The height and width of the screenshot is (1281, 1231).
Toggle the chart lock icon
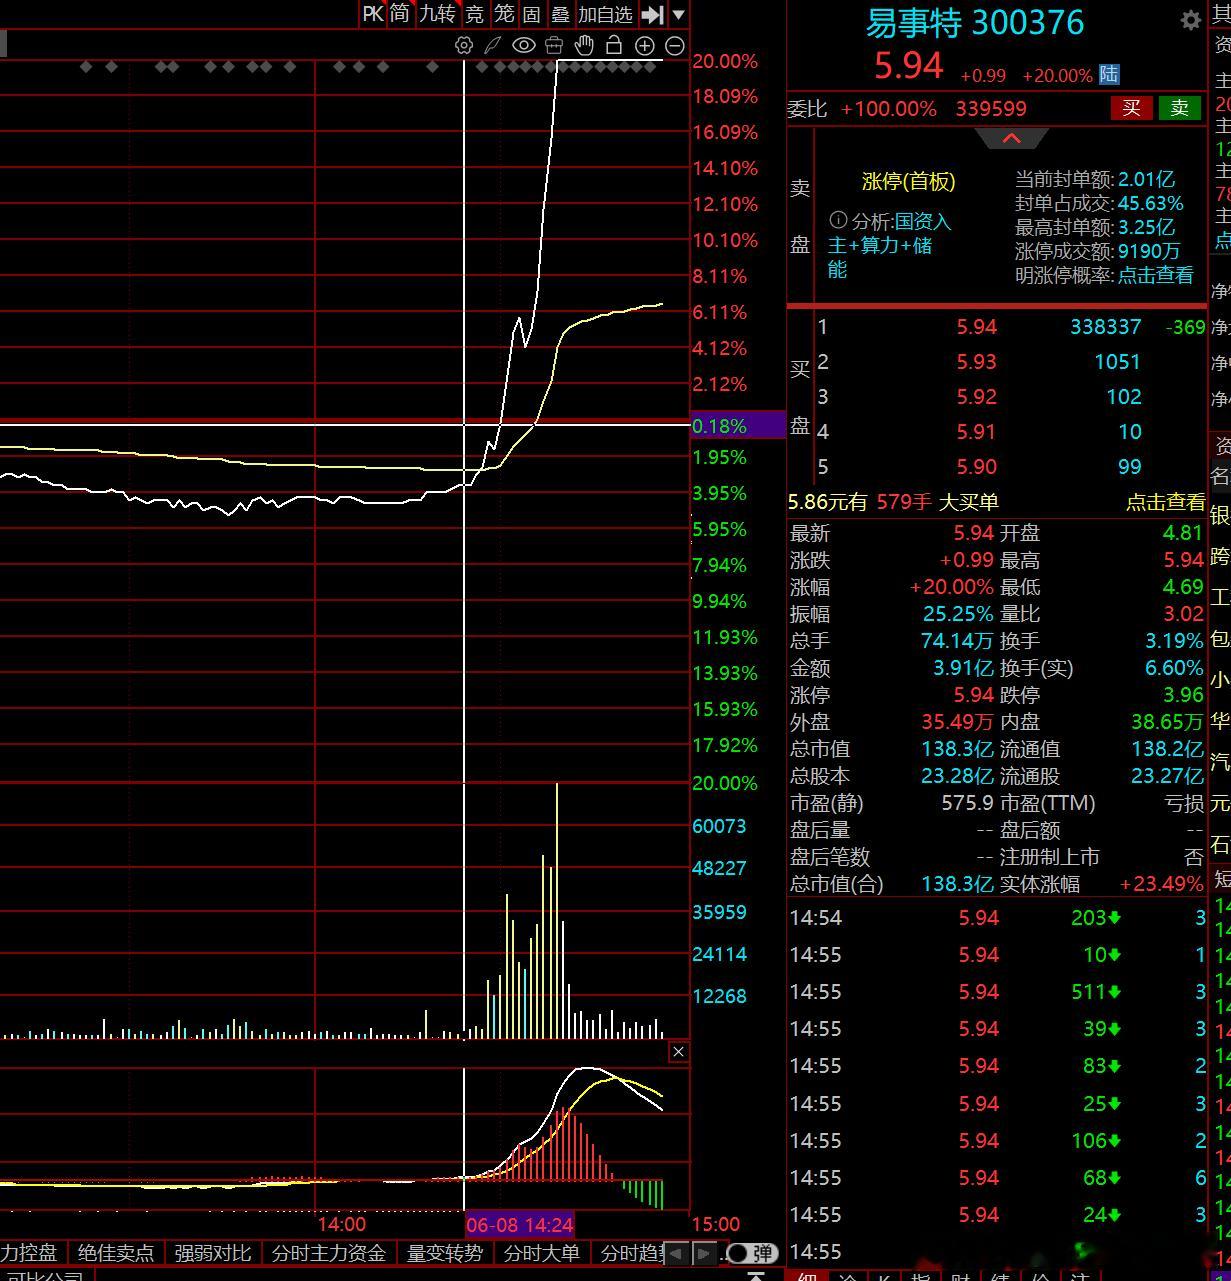tap(614, 45)
